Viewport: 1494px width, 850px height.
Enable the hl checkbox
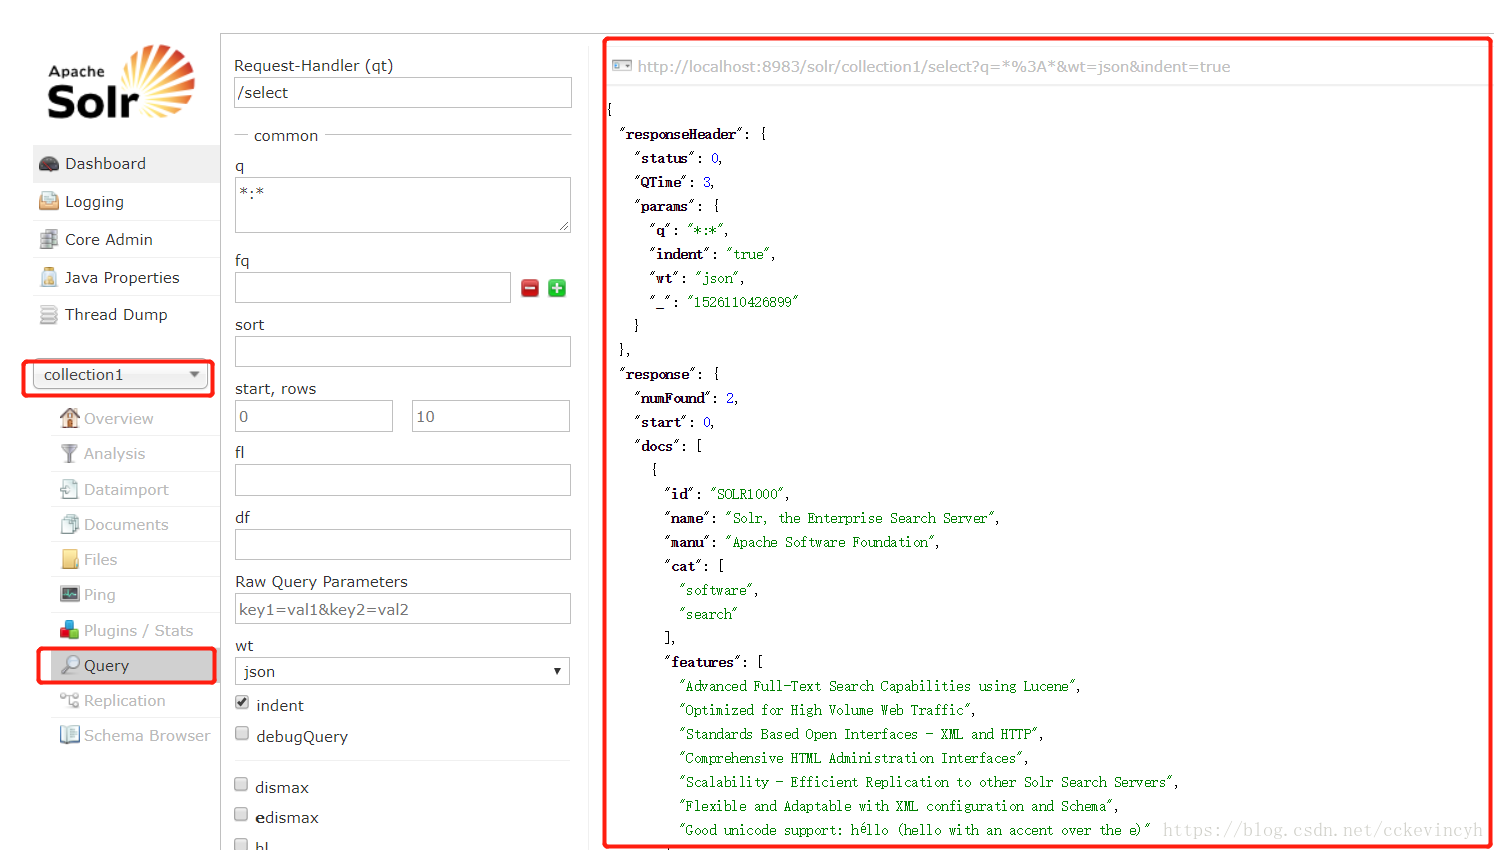coord(241,844)
